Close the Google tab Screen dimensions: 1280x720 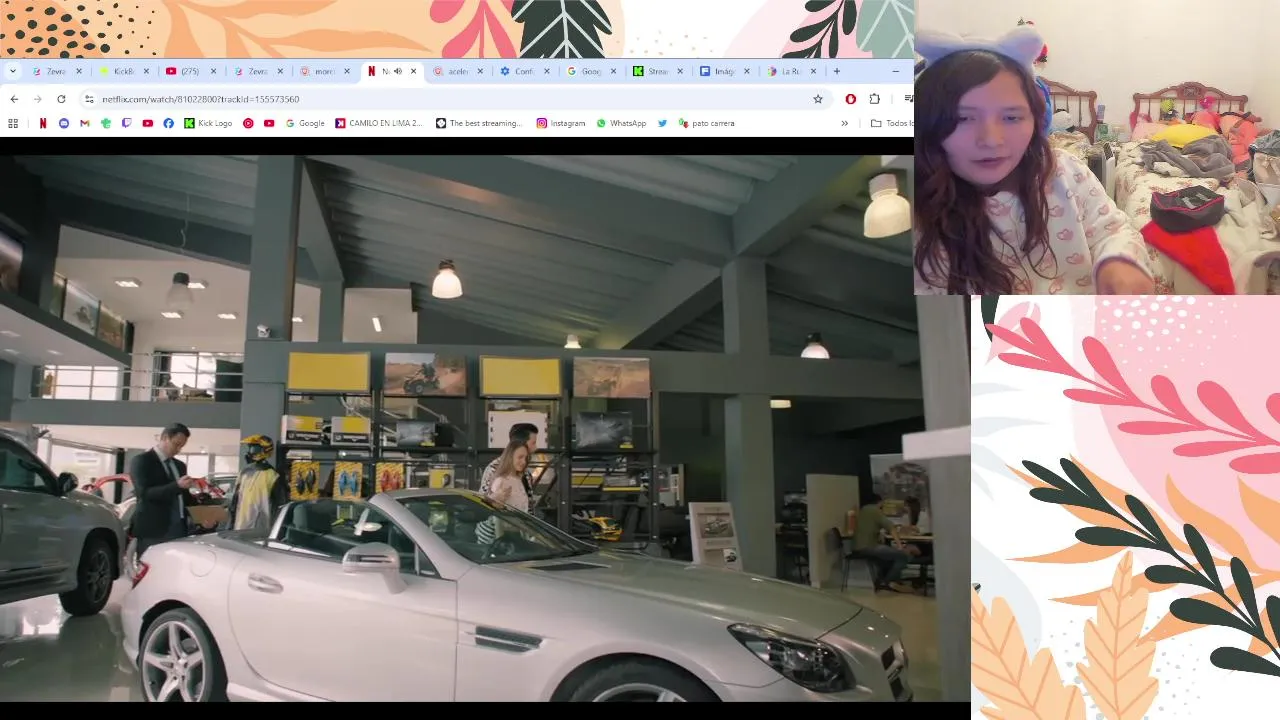(x=614, y=71)
